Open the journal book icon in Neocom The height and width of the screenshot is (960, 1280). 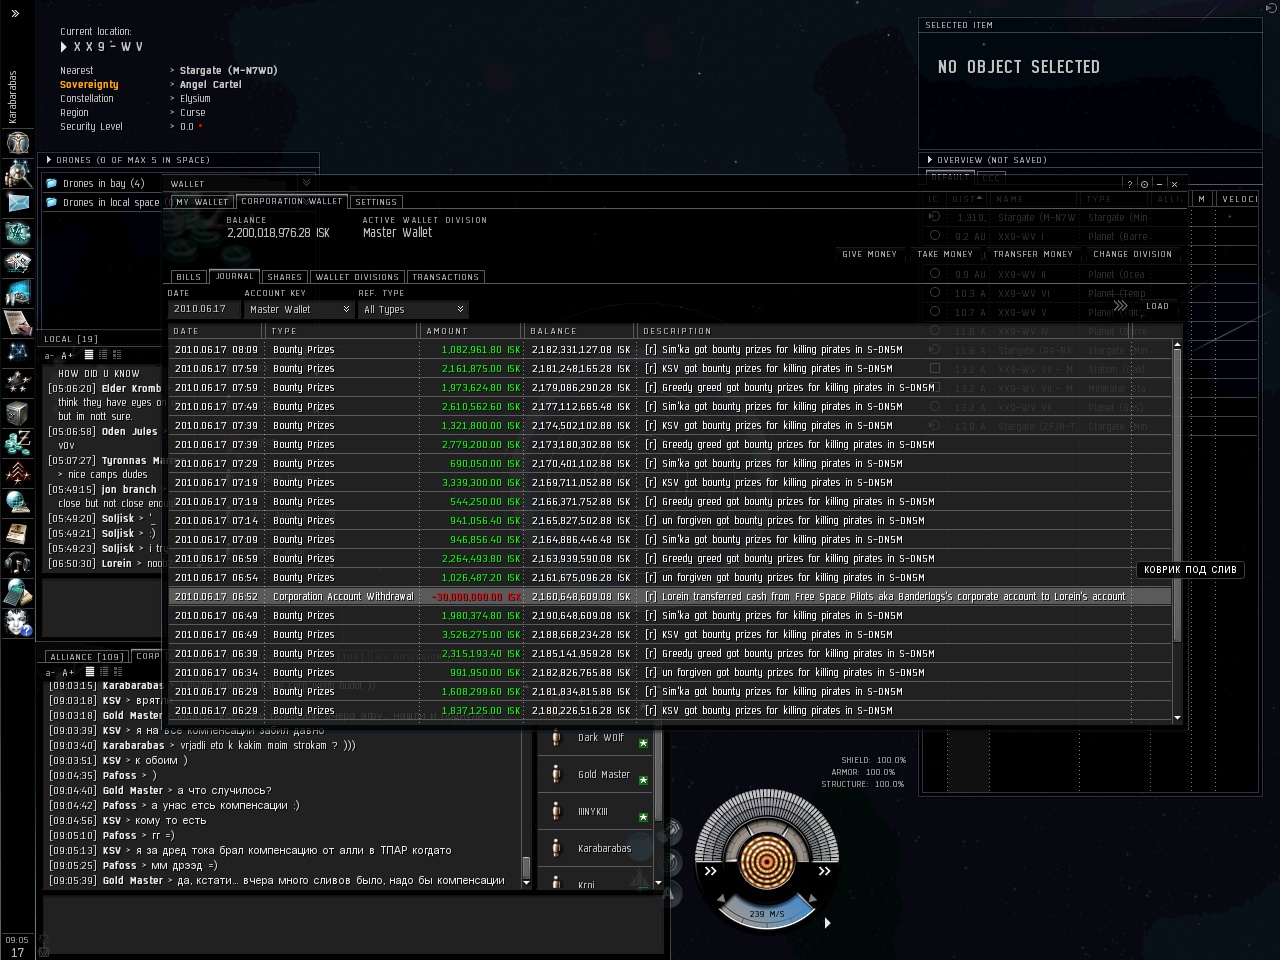18,532
